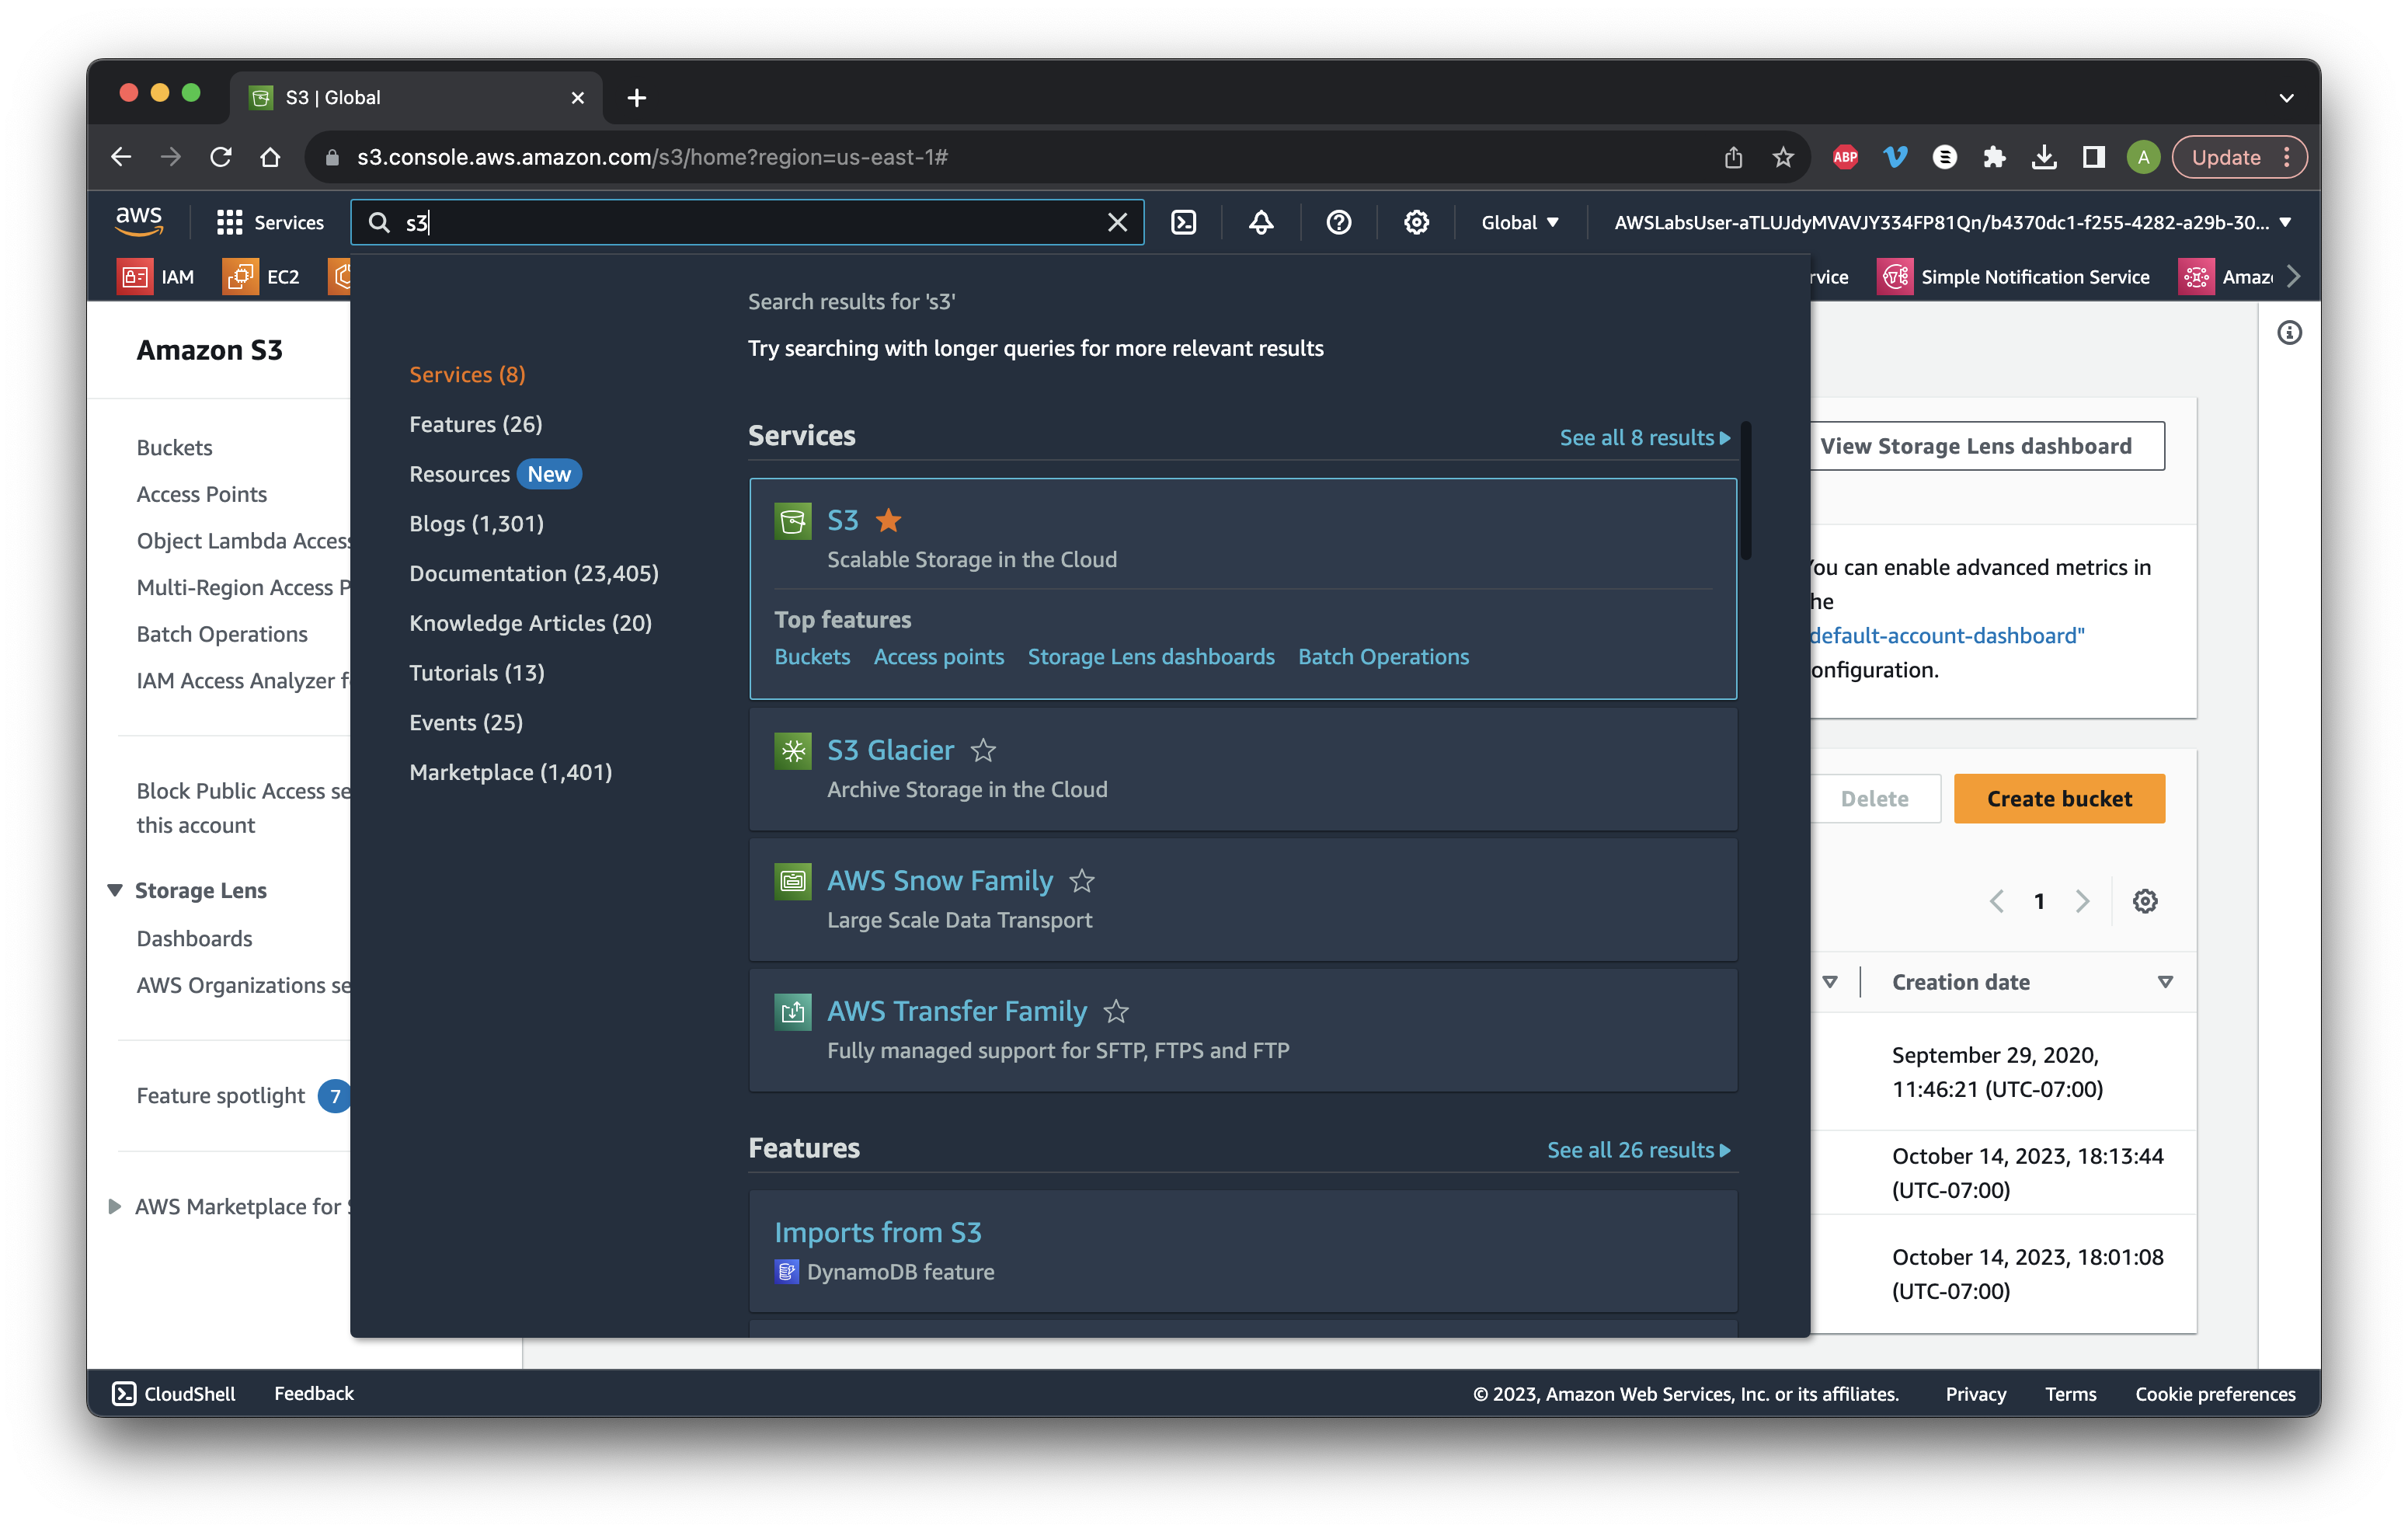Screen dimensions: 2408x1532
Task: Open the S3 service result
Action: (842, 520)
